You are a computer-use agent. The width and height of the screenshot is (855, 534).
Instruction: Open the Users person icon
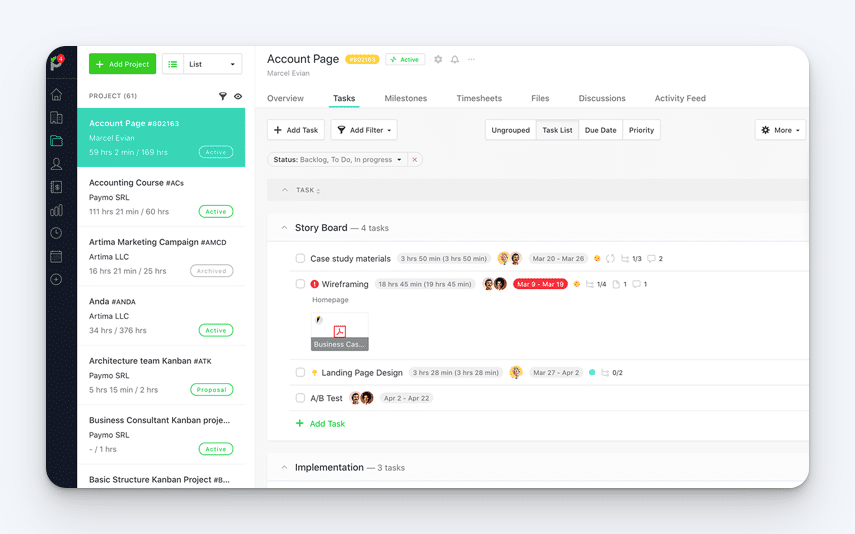point(56,164)
